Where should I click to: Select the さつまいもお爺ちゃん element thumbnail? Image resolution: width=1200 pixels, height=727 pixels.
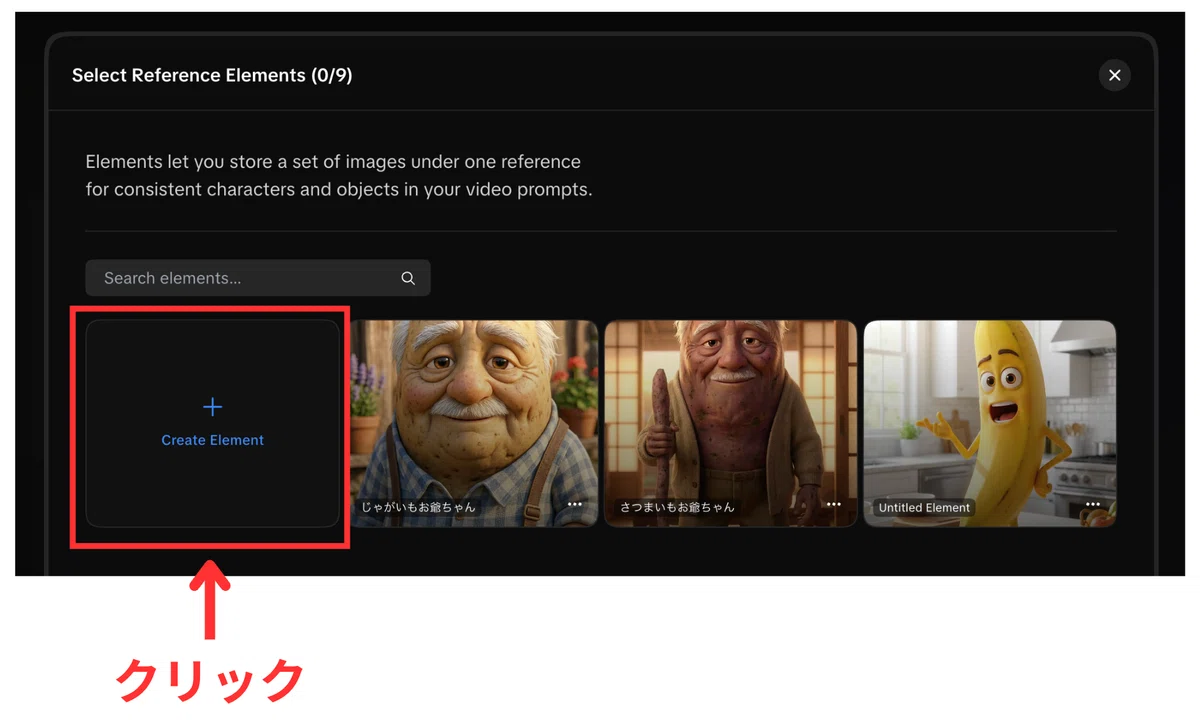731,423
